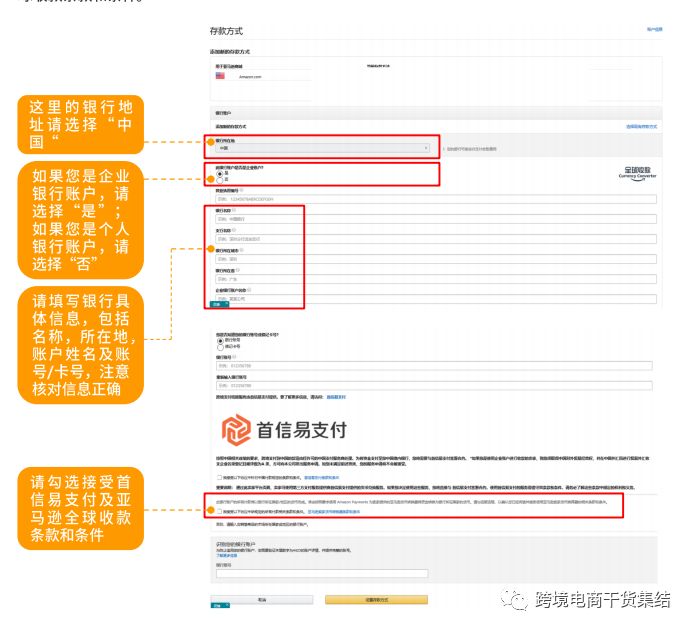693x631 pixels.
Task: Open help icon beside business license number label
Action: 242,190
